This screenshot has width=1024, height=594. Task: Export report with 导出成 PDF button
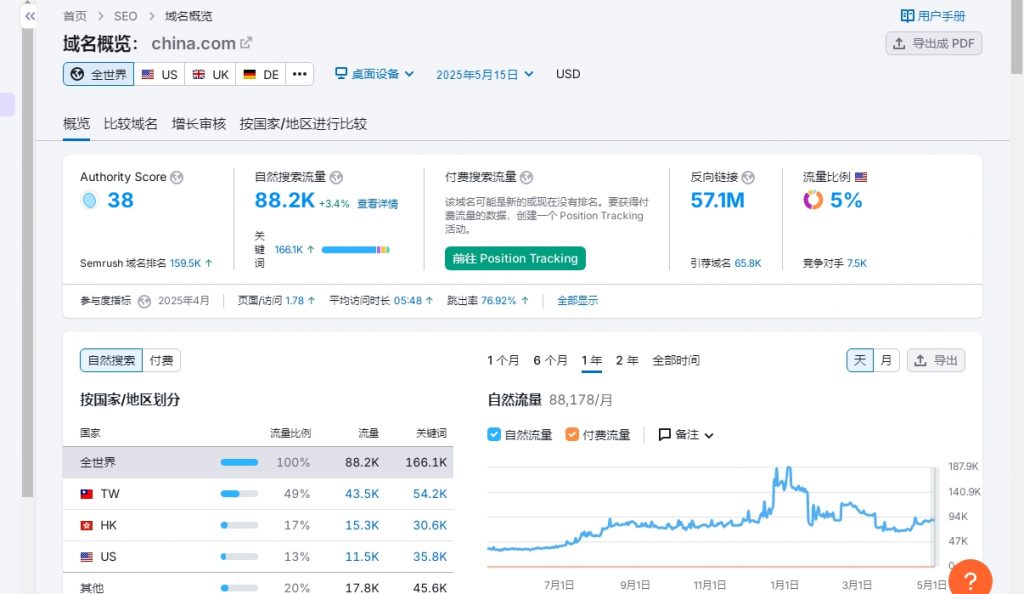pos(934,44)
